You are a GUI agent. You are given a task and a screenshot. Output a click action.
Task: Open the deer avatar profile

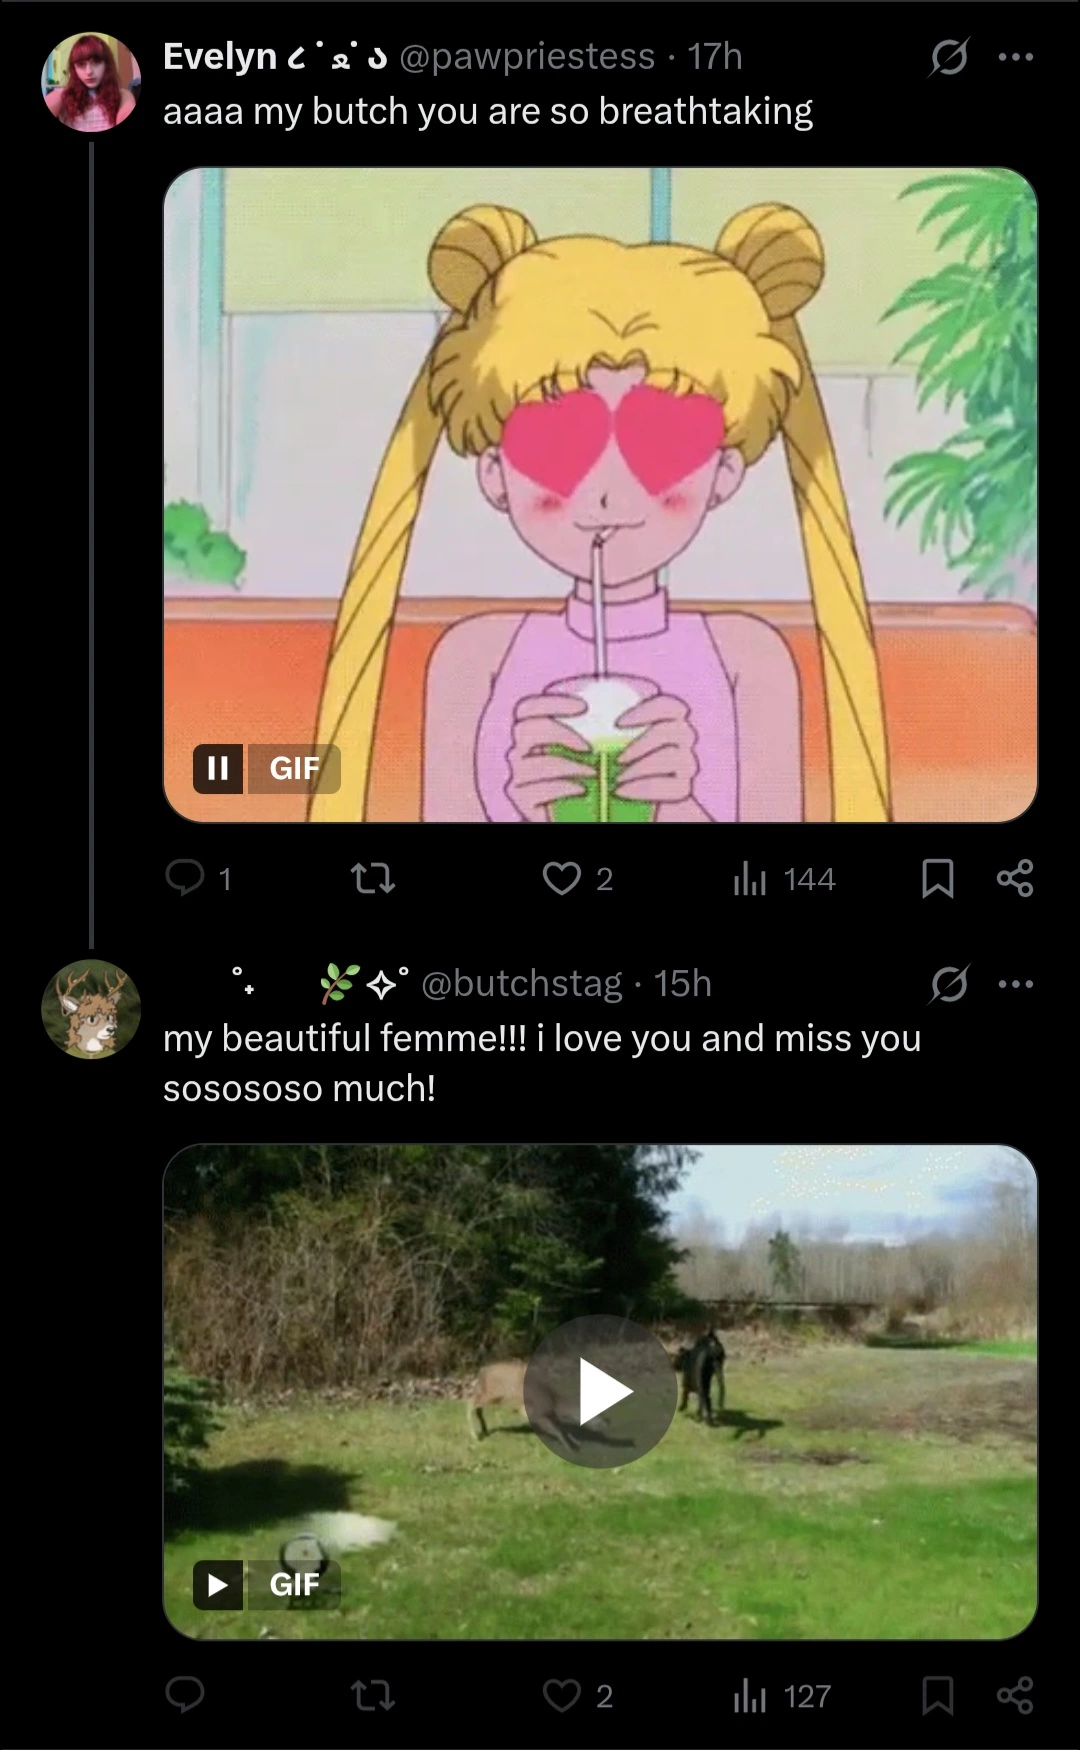pyautogui.click(x=91, y=1010)
